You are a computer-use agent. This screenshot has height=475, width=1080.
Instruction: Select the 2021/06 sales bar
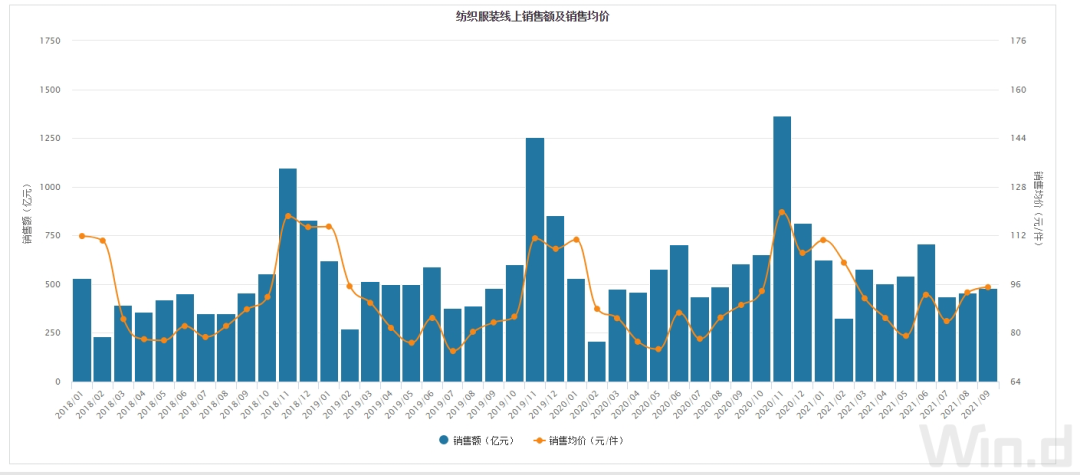pos(926,312)
